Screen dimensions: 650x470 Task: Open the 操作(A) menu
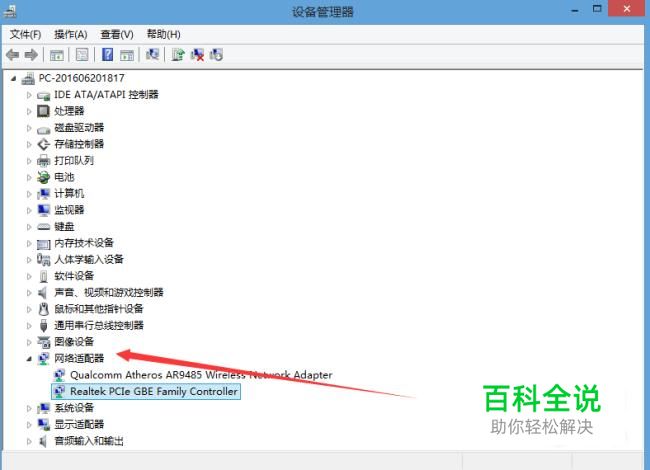pyautogui.click(x=70, y=34)
